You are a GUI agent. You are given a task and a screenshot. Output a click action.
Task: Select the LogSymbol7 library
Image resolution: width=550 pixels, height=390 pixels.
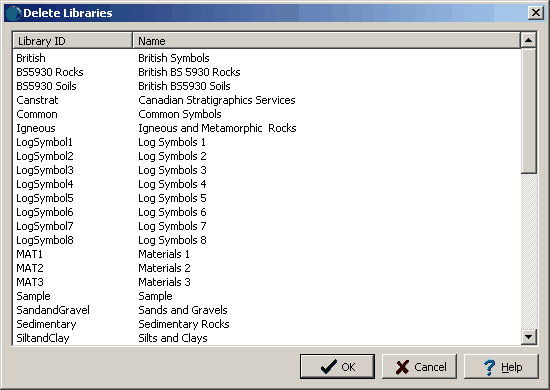(x=267, y=226)
